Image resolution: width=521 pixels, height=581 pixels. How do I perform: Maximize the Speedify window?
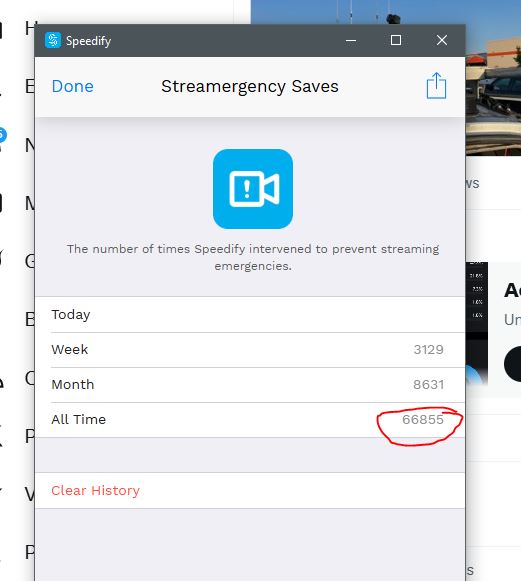[x=396, y=40]
